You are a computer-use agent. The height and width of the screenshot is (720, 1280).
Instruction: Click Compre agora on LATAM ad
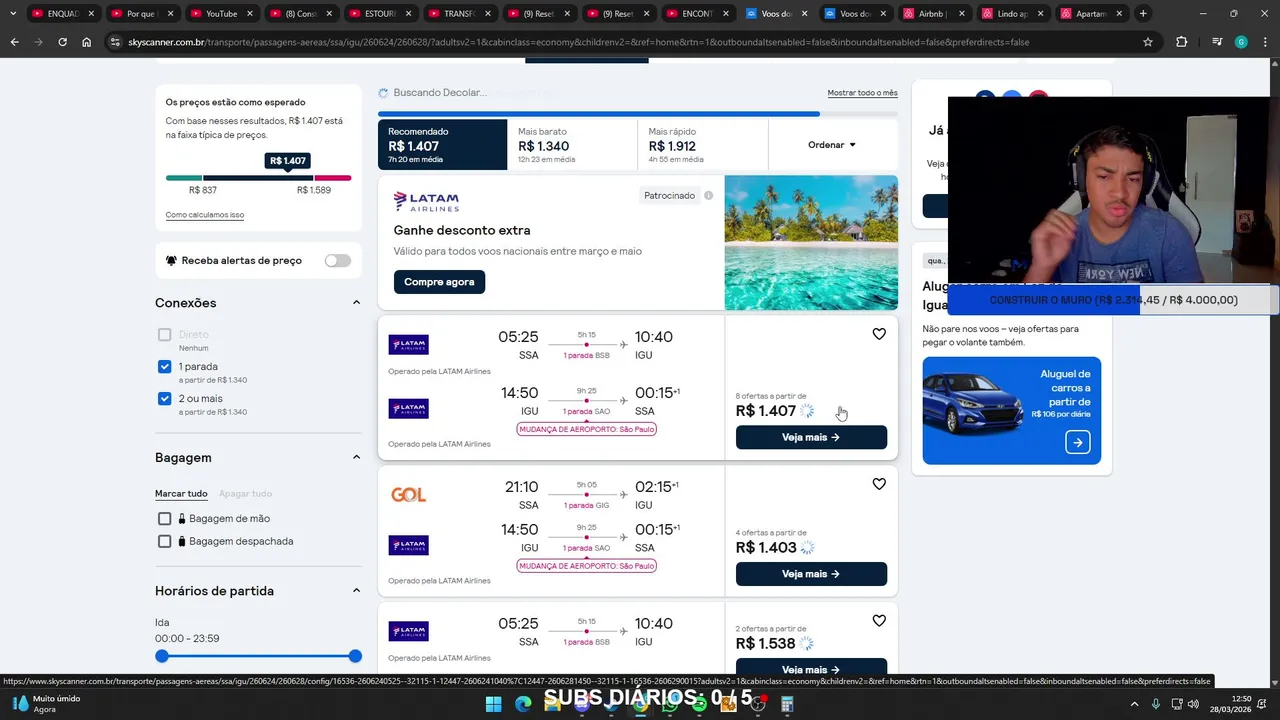pos(439,282)
